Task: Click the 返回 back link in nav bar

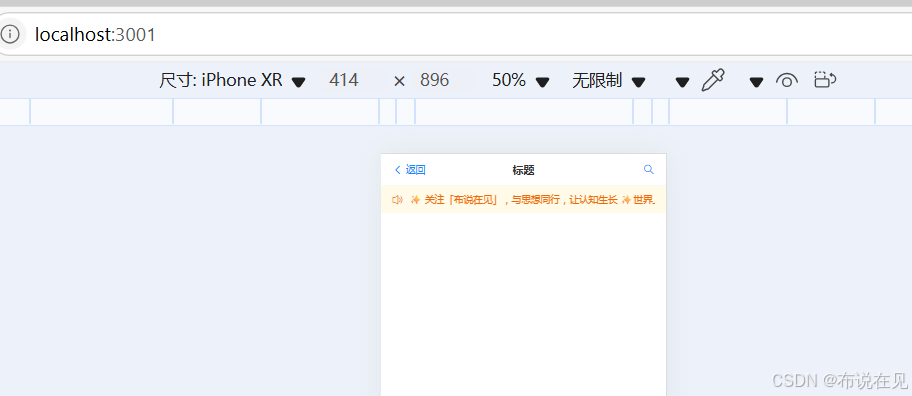Action: pyautogui.click(x=416, y=170)
